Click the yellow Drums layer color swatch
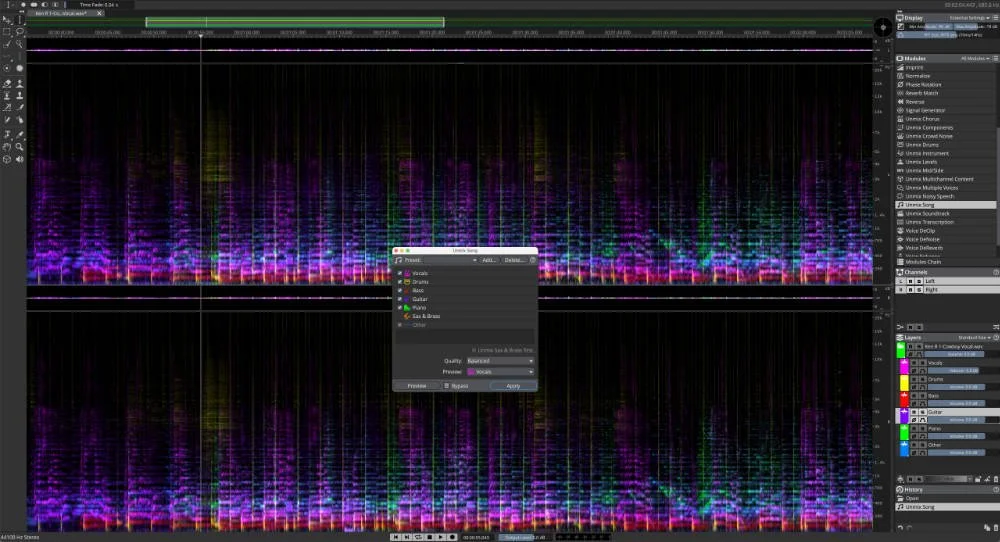The height and width of the screenshot is (542, 1000). (x=904, y=383)
